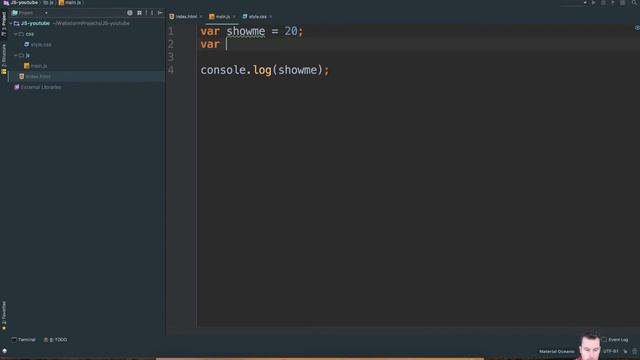Click the showme variable on line 1

(246, 31)
